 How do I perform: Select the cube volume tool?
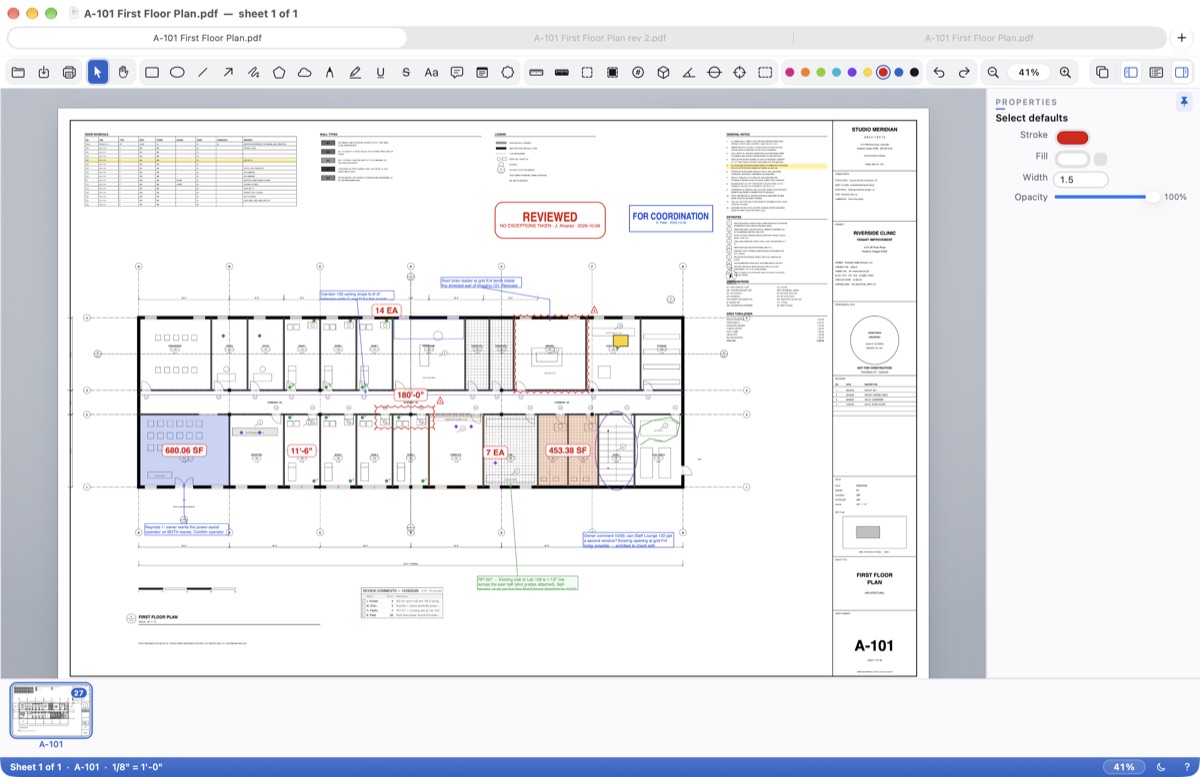663,72
